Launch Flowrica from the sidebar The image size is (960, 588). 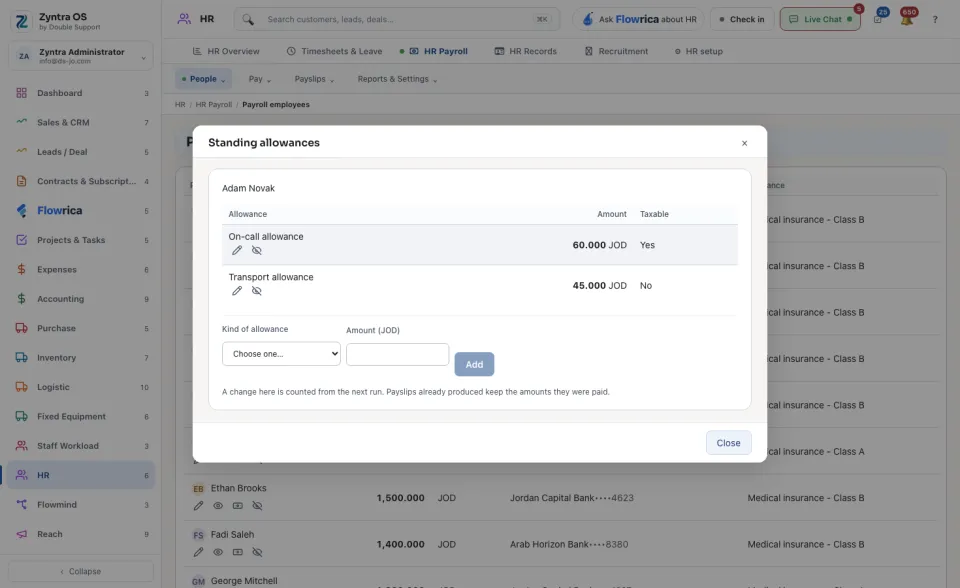pyautogui.click(x=81, y=211)
